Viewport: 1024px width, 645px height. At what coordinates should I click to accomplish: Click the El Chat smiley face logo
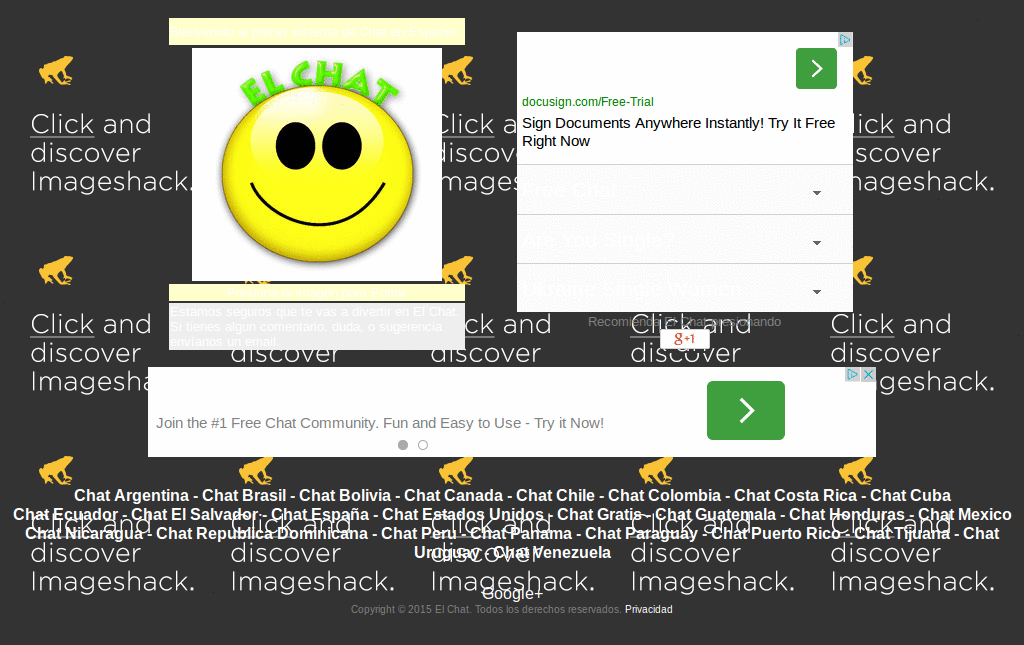(316, 172)
